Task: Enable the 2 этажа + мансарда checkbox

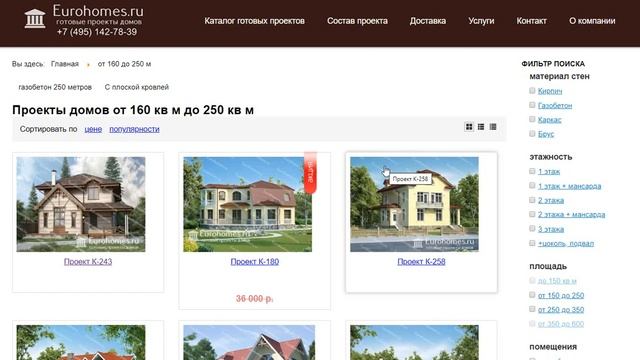Action: tap(532, 214)
